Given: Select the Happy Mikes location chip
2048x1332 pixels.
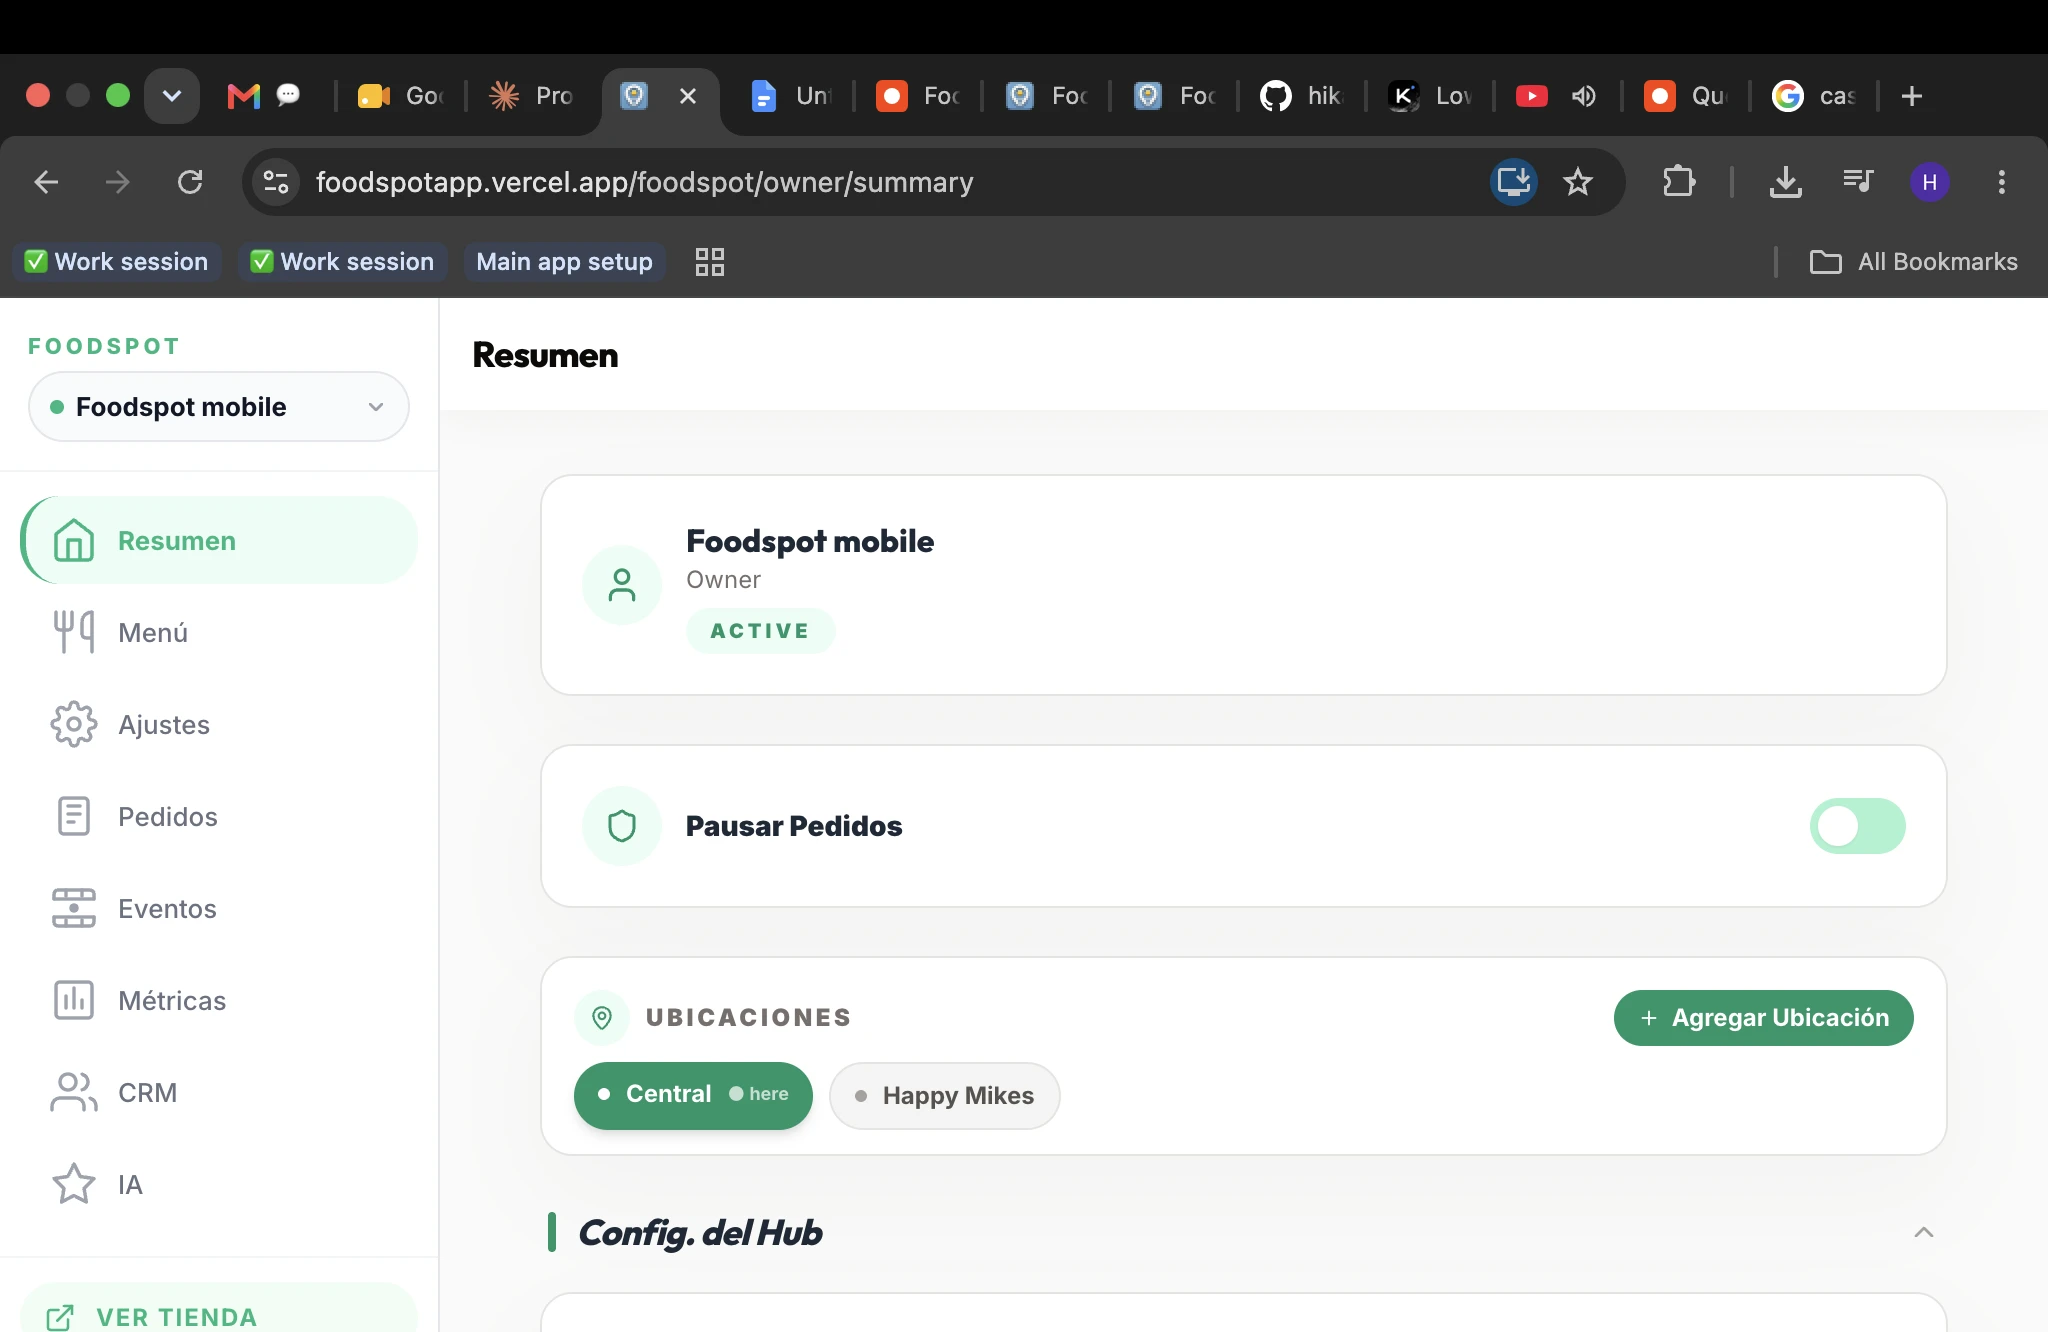Looking at the screenshot, I should click(944, 1096).
